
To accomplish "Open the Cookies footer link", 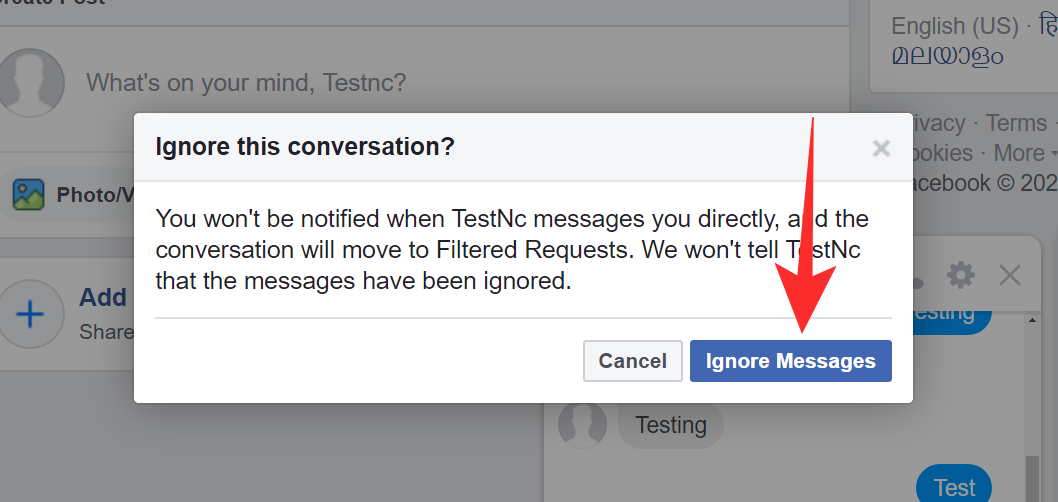I will (940, 153).
